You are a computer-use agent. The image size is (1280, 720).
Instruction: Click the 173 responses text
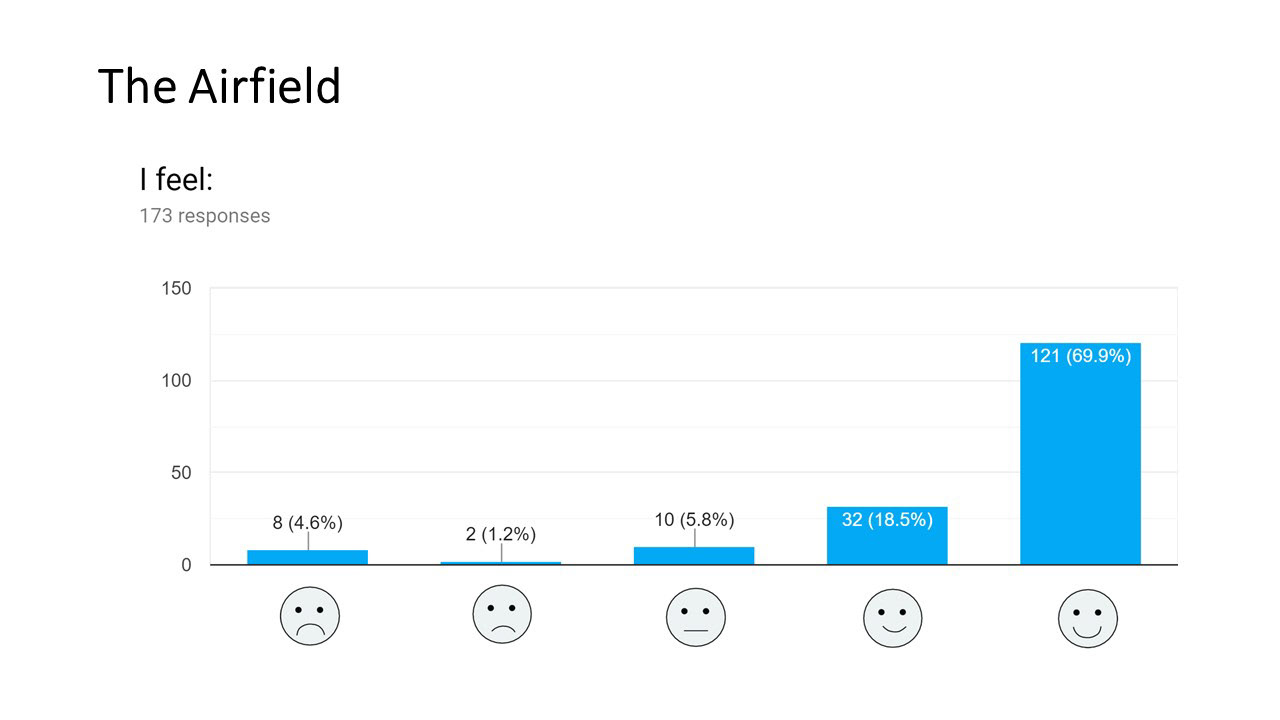[x=205, y=216]
